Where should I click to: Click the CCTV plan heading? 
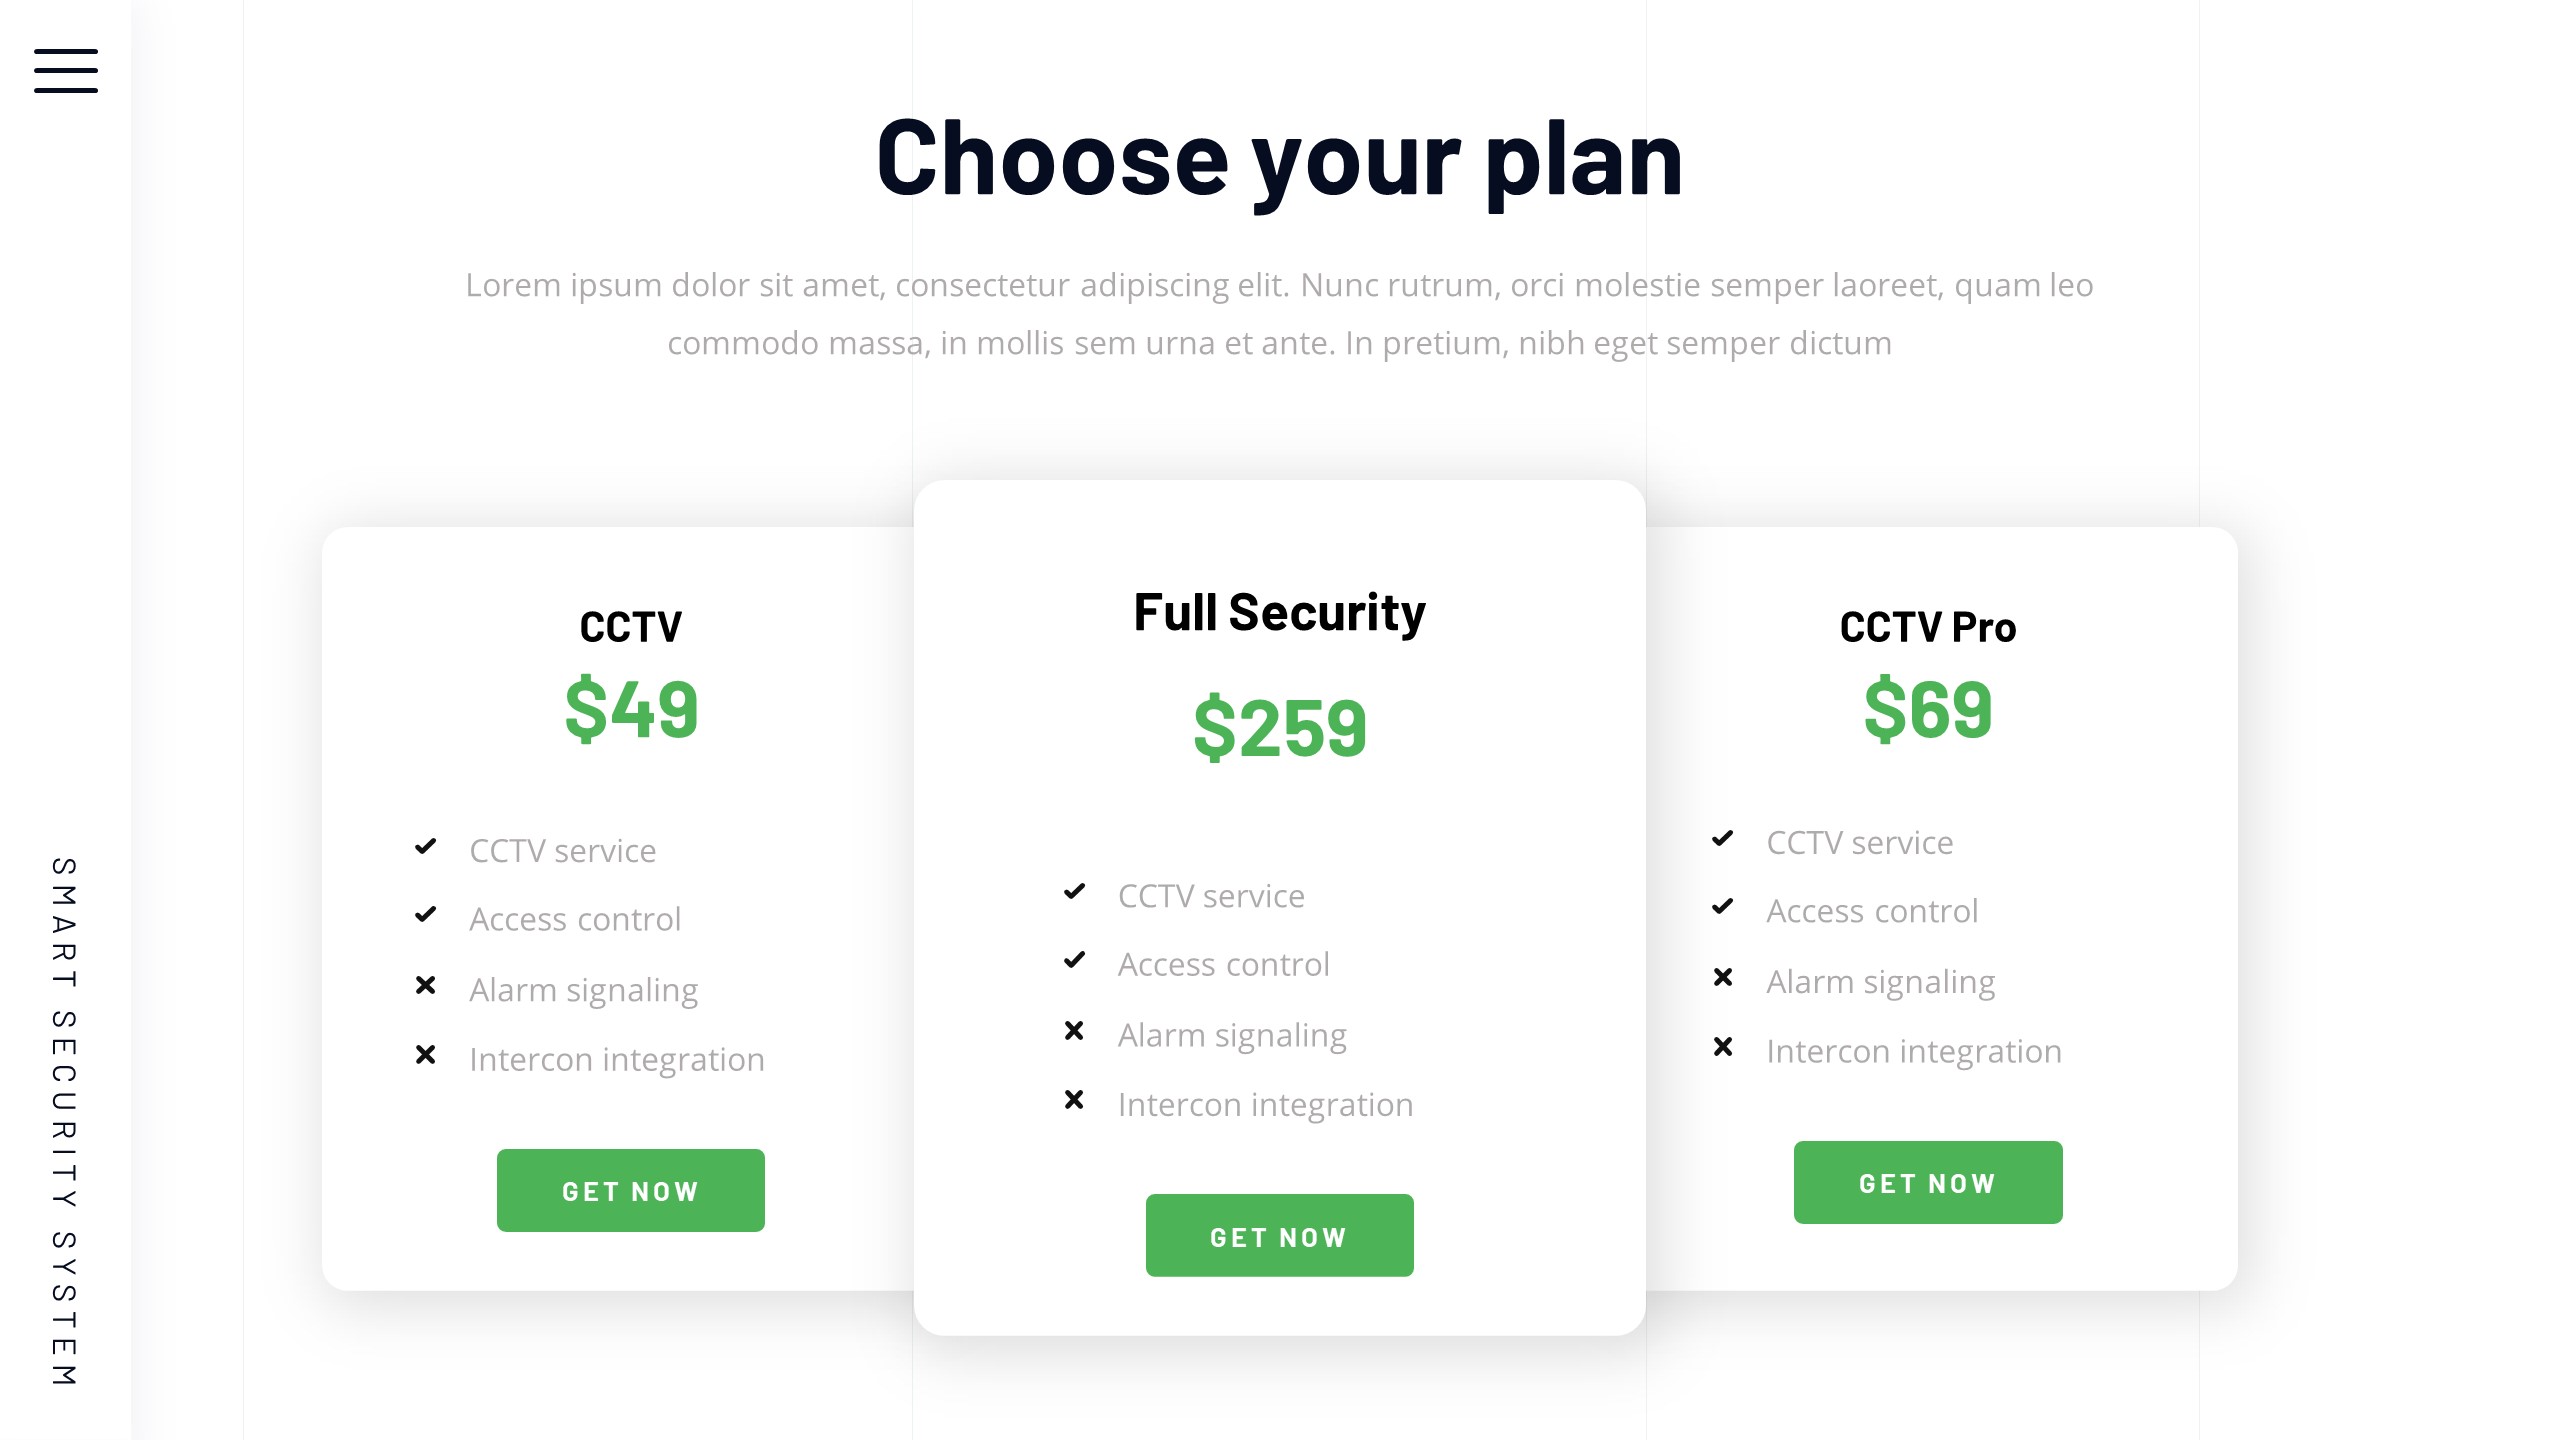pyautogui.click(x=630, y=627)
